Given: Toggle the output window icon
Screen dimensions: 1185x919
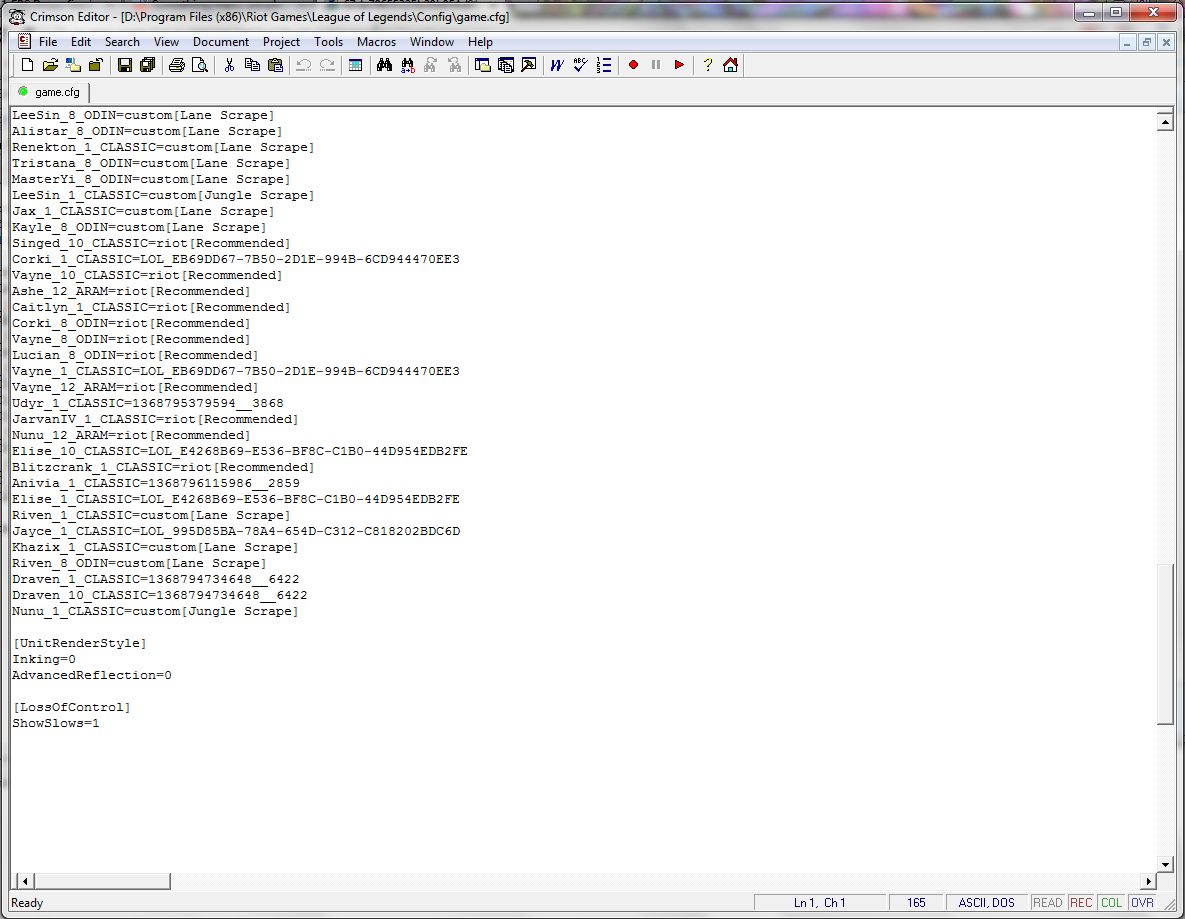Looking at the screenshot, I should pos(506,65).
